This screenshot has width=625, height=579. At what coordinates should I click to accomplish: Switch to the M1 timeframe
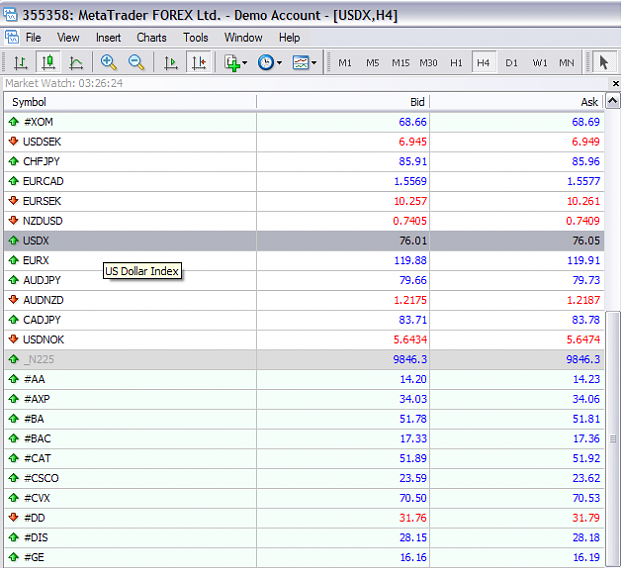345,63
